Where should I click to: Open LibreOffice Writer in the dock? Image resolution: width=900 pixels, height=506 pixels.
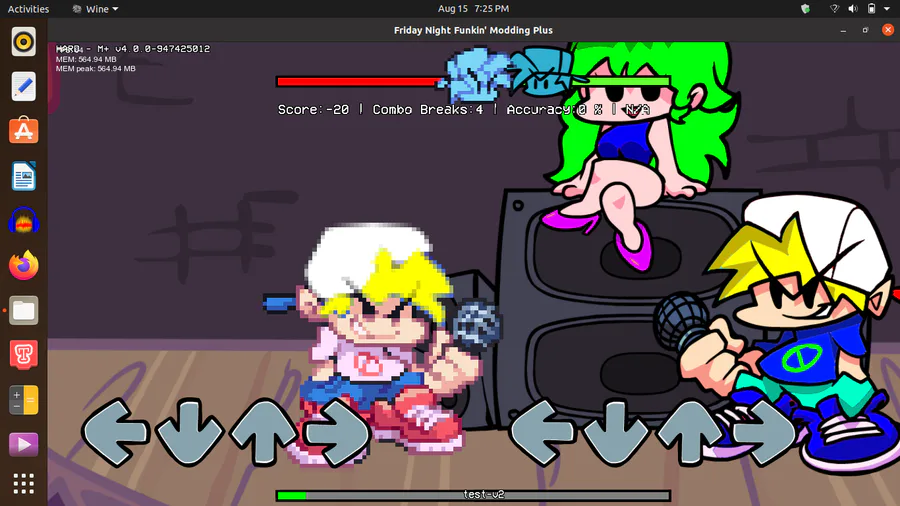(24, 176)
